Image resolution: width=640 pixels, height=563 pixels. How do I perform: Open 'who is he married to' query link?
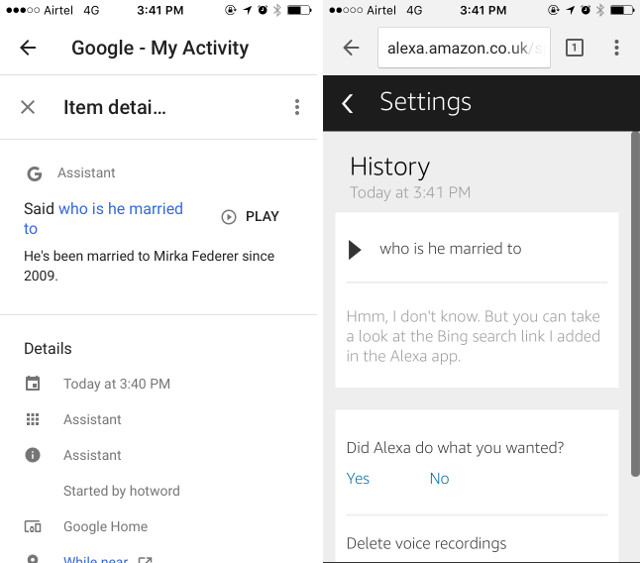(x=103, y=218)
